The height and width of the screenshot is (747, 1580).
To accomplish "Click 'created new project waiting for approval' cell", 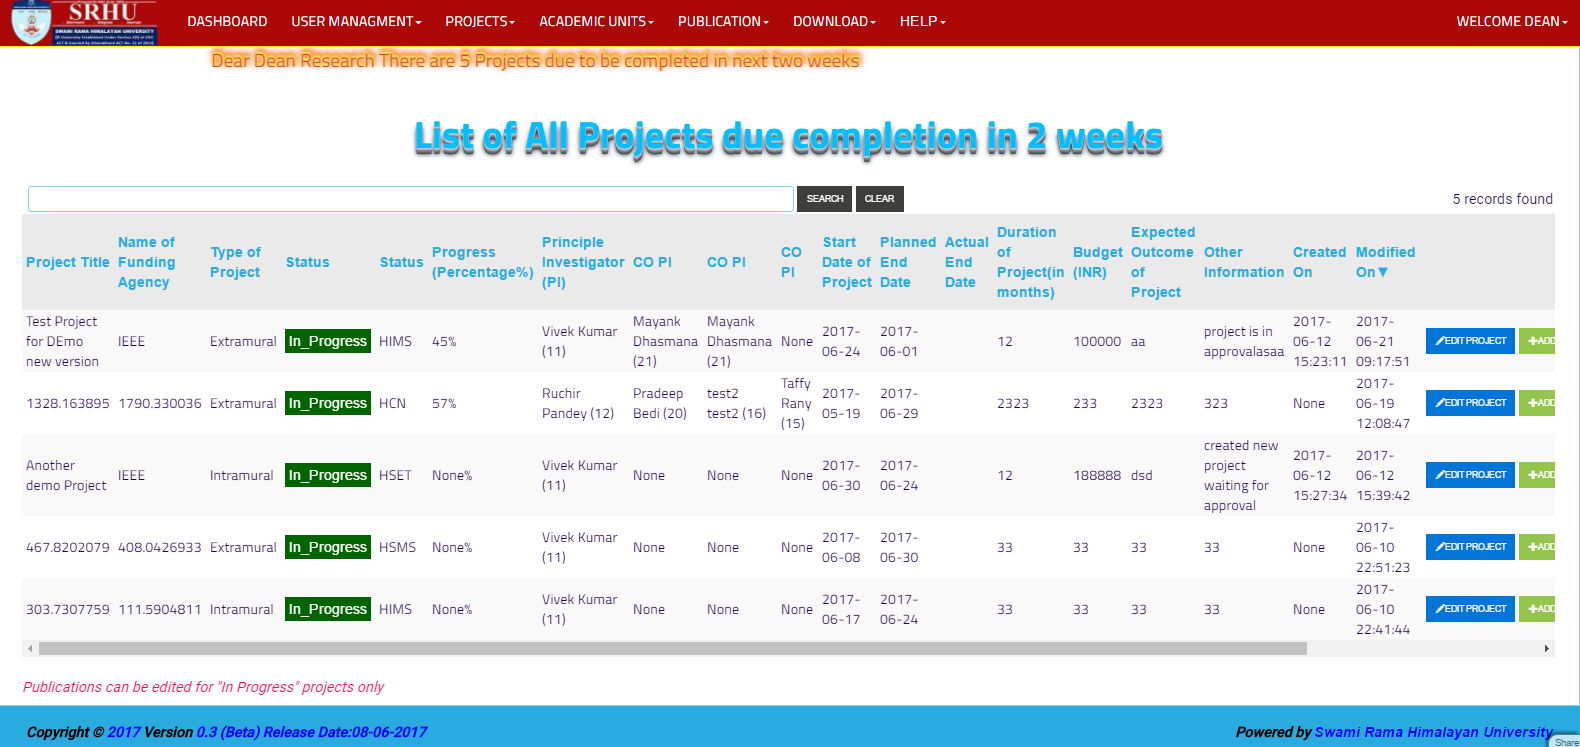I will 1241,475.
